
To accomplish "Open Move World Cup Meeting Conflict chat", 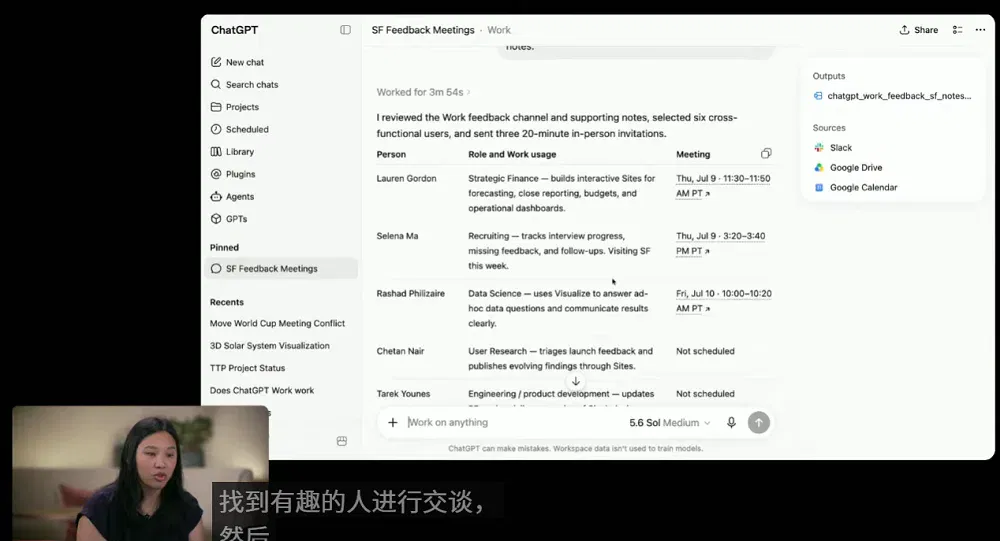I will coord(277,323).
